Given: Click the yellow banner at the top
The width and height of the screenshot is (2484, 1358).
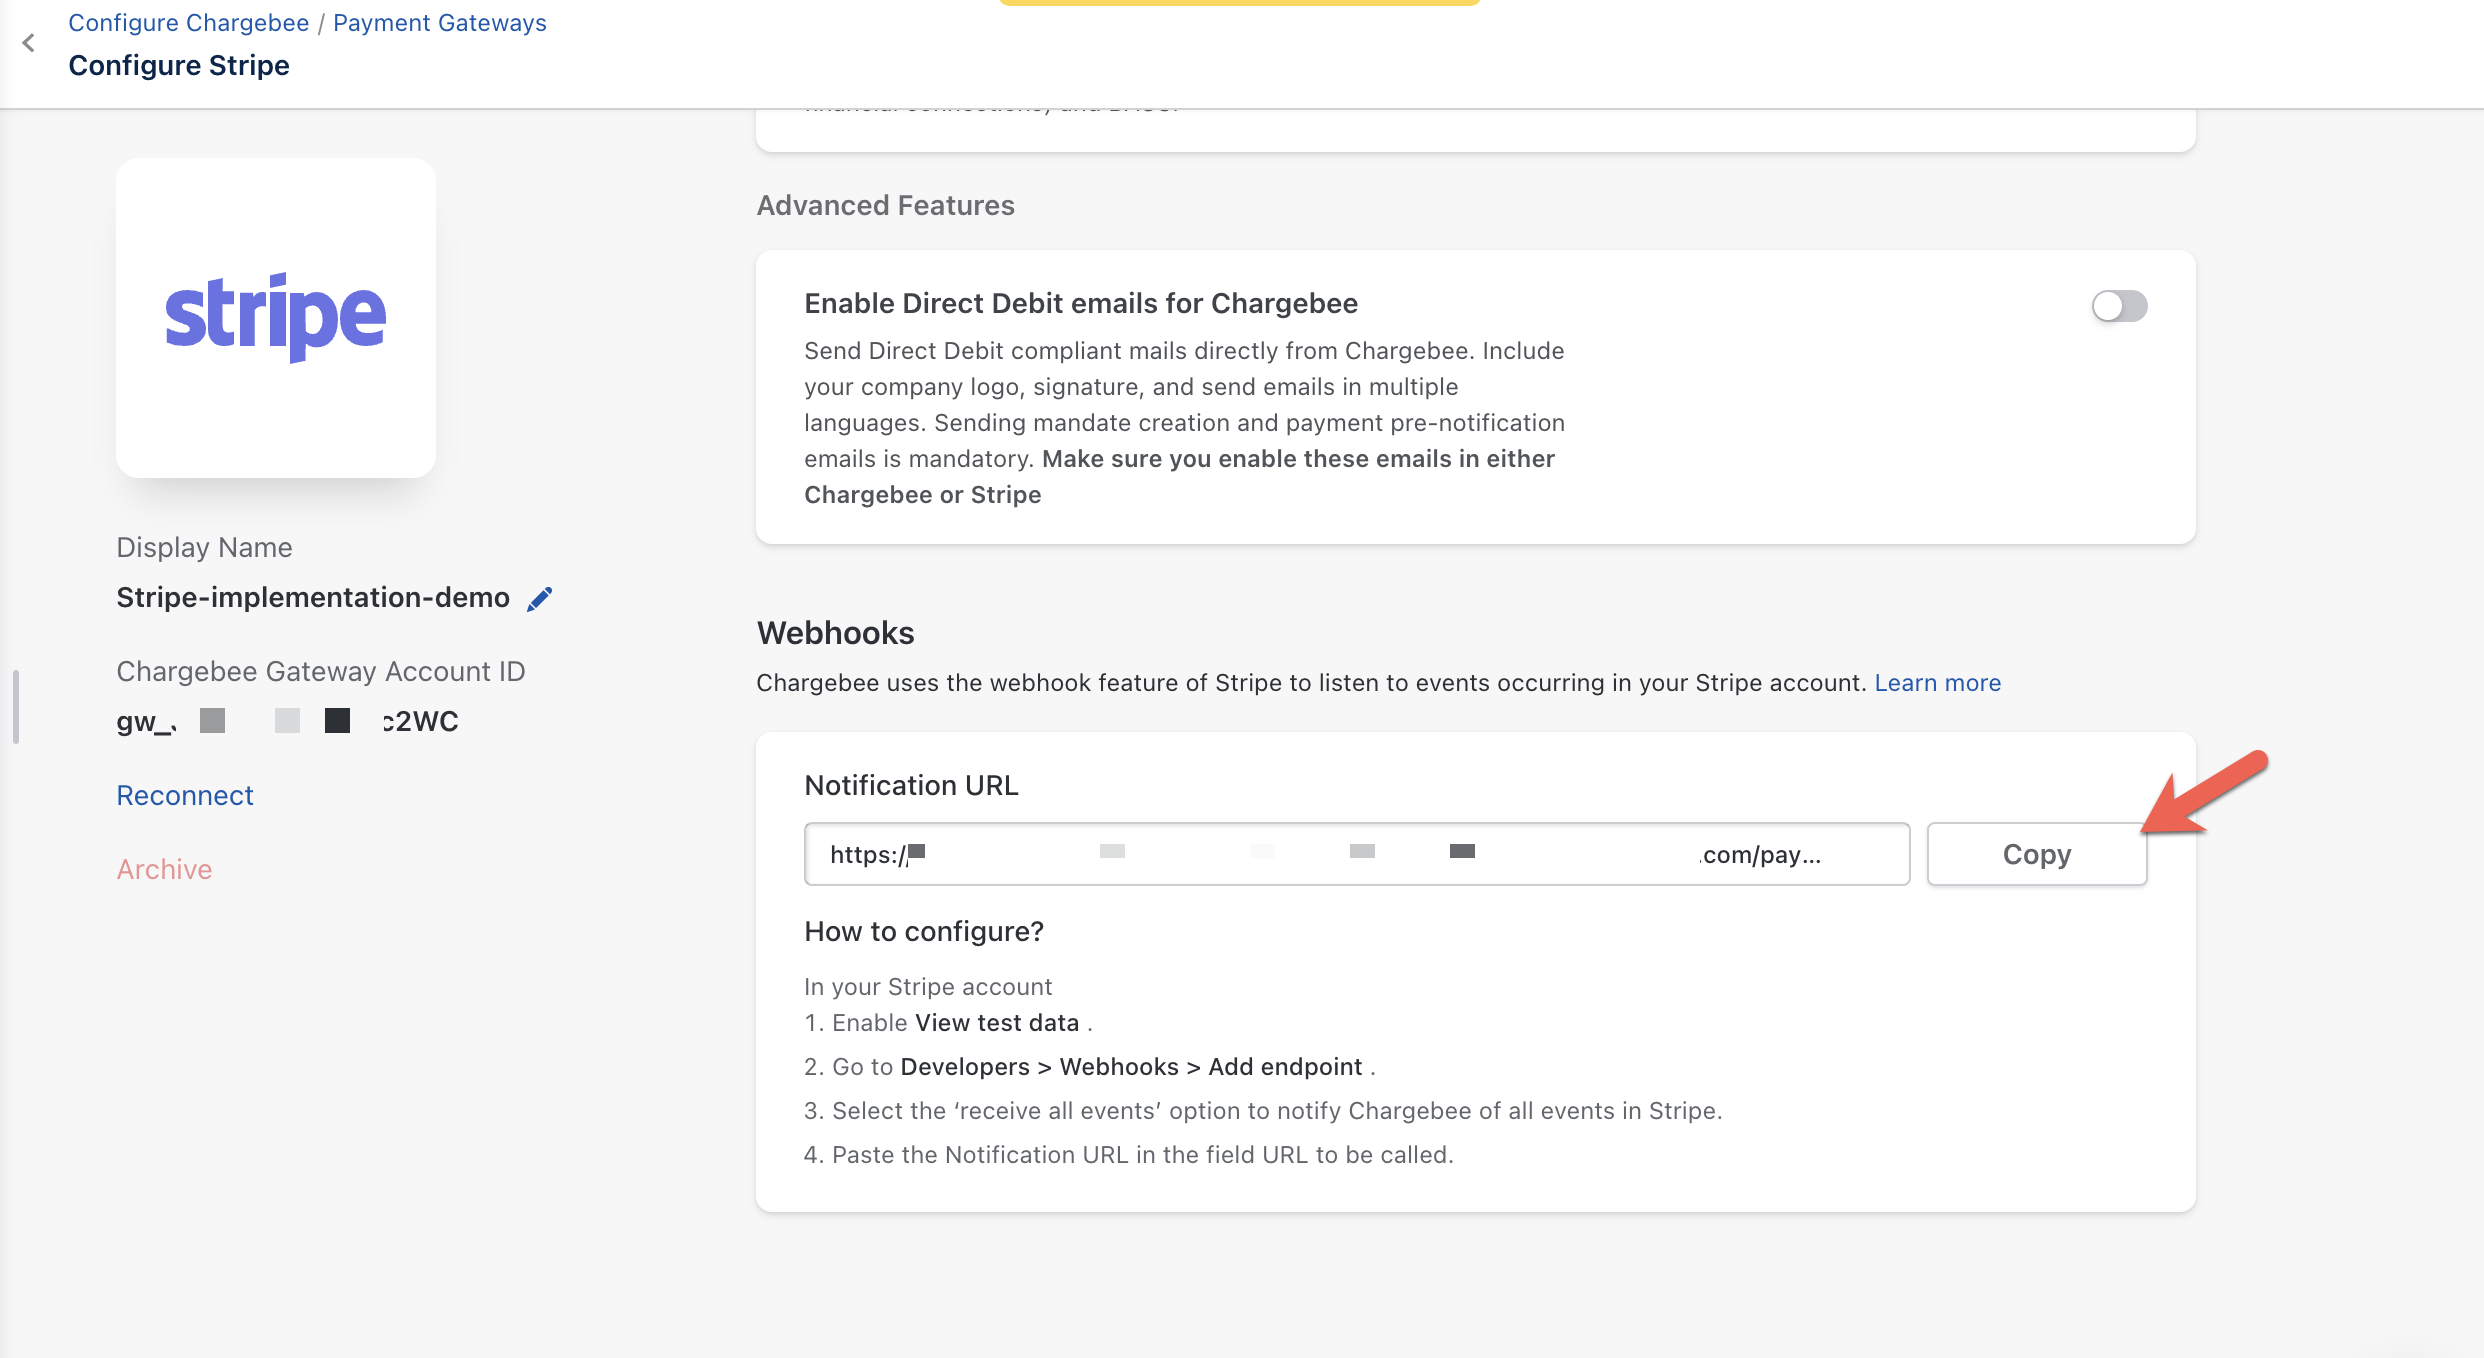Looking at the screenshot, I should pyautogui.click(x=1239, y=3).
